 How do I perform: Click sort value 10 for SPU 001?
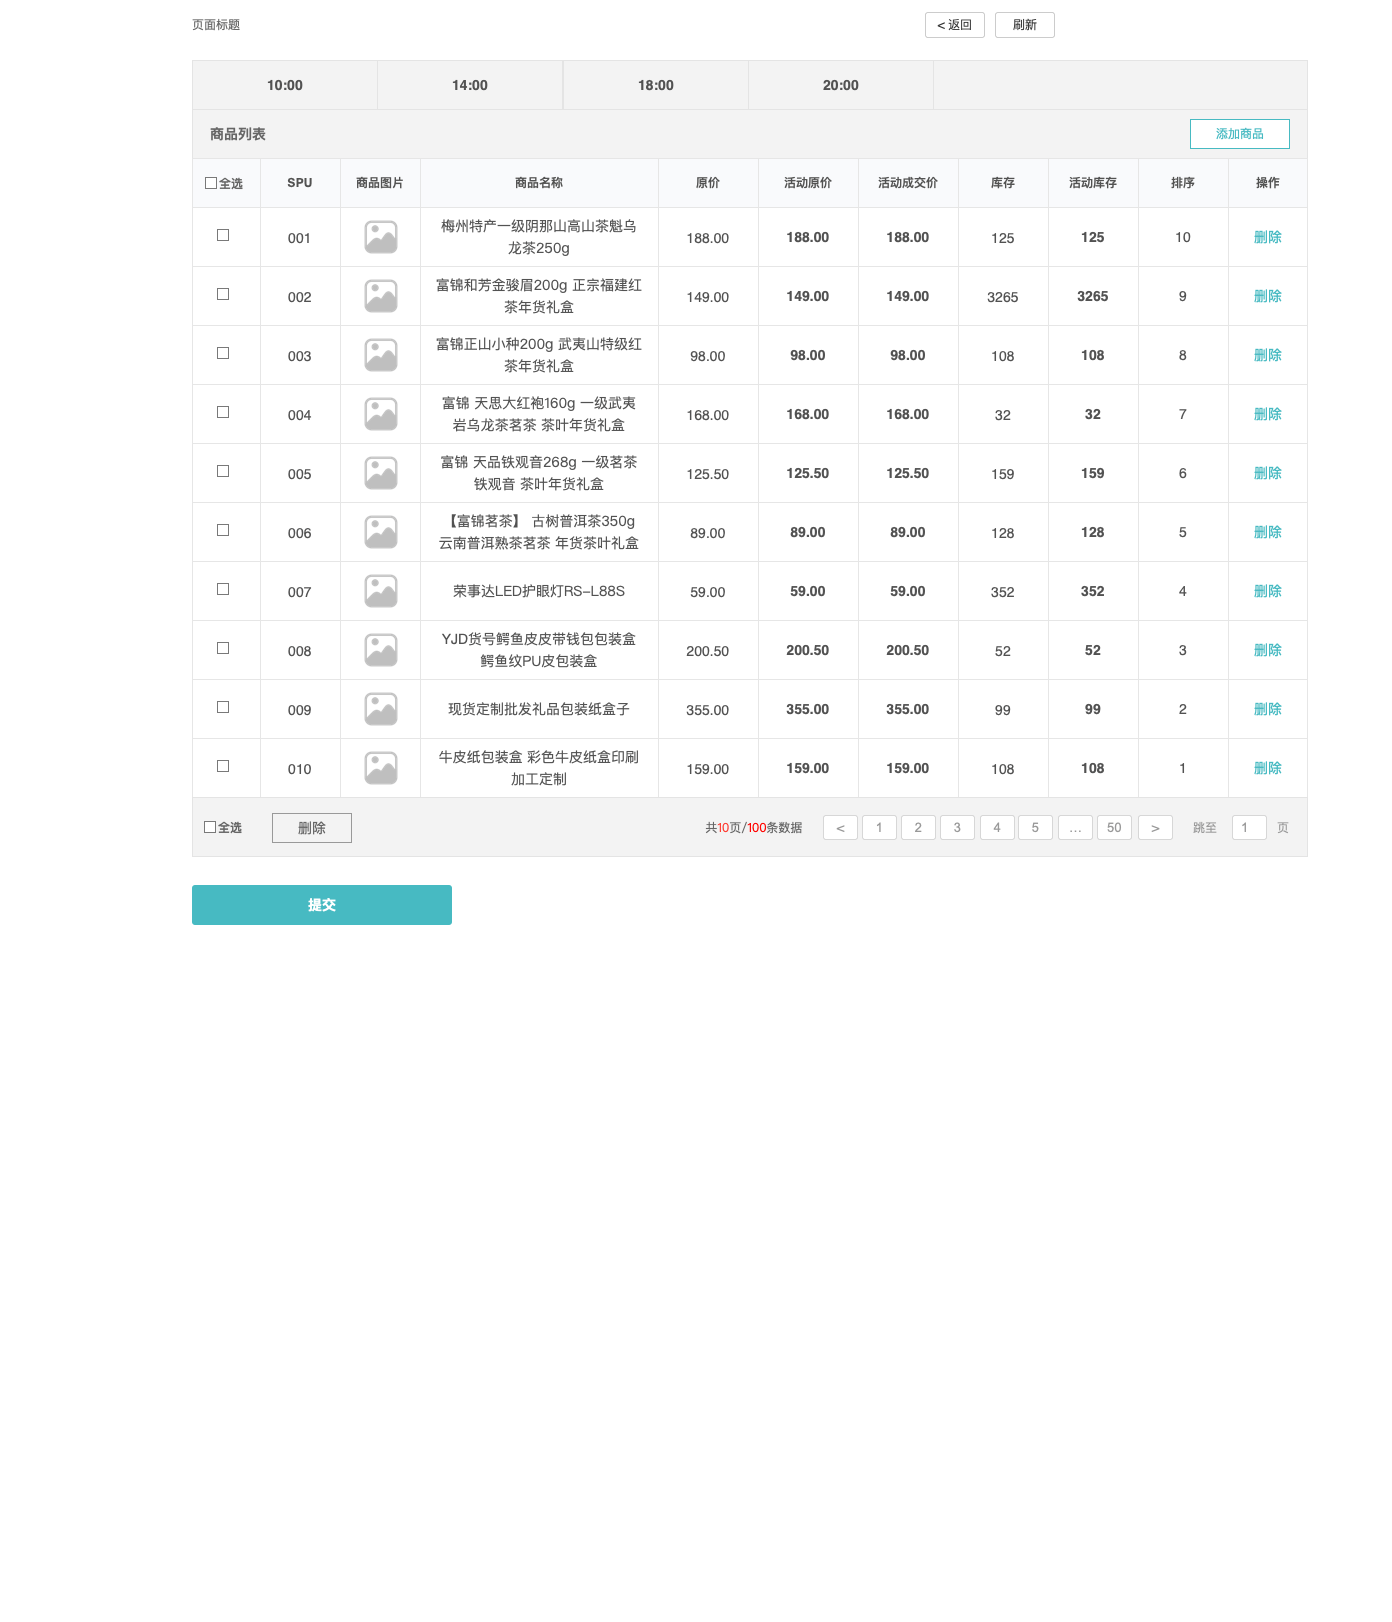[x=1183, y=237]
